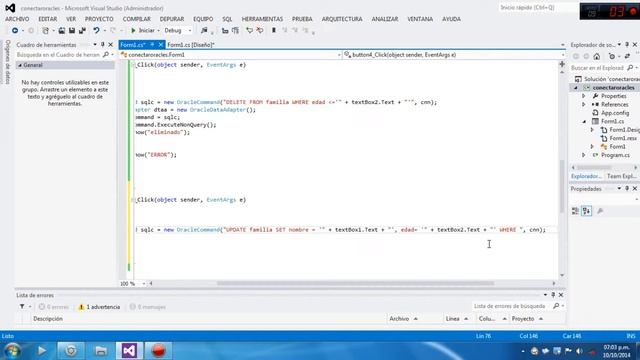Click the New Project toolbar icon

click(x=46, y=31)
